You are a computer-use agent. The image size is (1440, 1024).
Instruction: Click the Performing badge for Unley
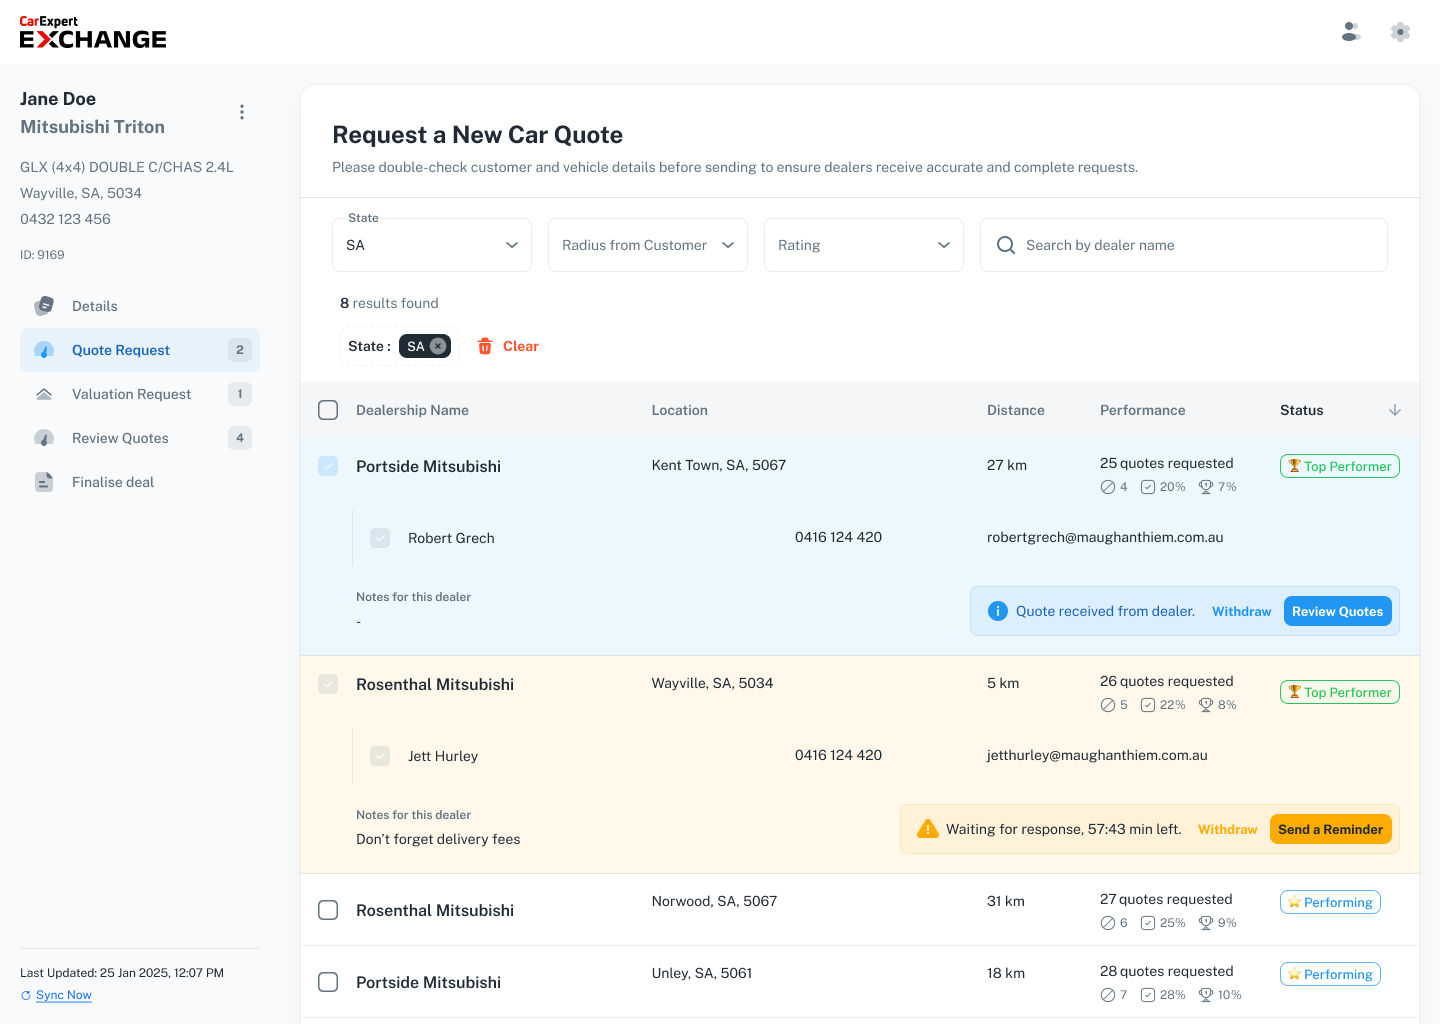[x=1330, y=974]
